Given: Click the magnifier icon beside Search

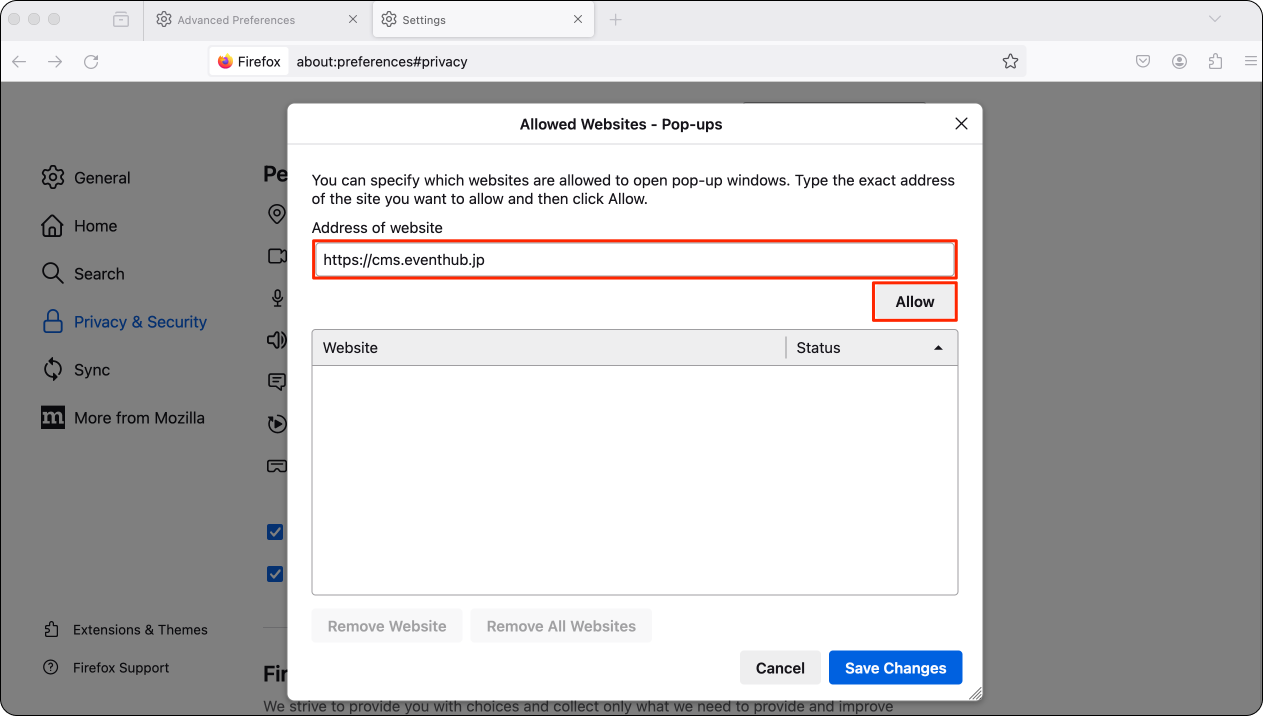Looking at the screenshot, I should (x=53, y=274).
